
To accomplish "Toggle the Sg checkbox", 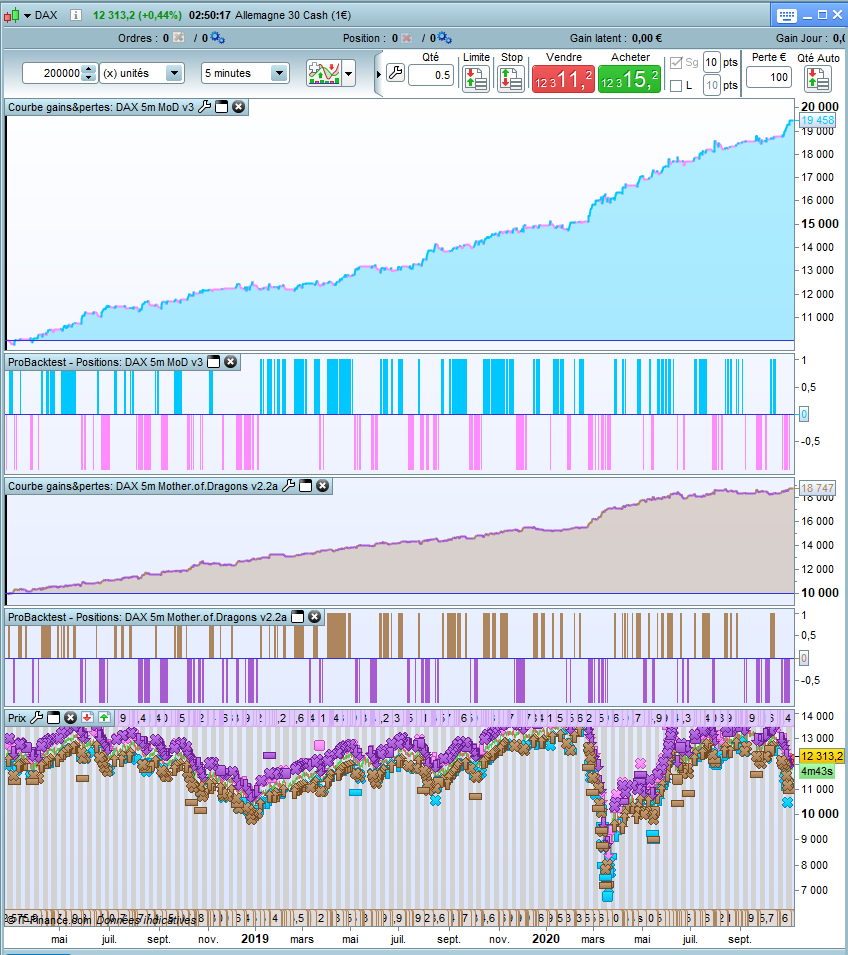I will (676, 63).
